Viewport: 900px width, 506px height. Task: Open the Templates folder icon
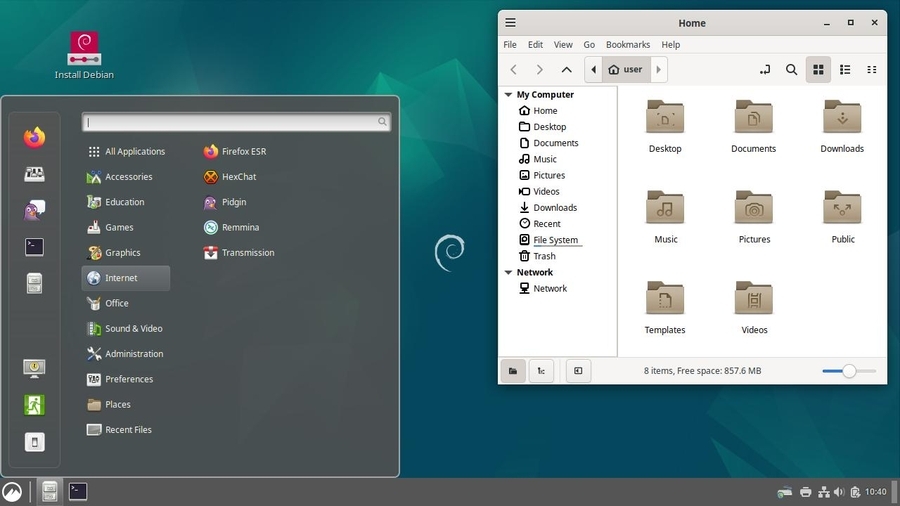click(665, 308)
